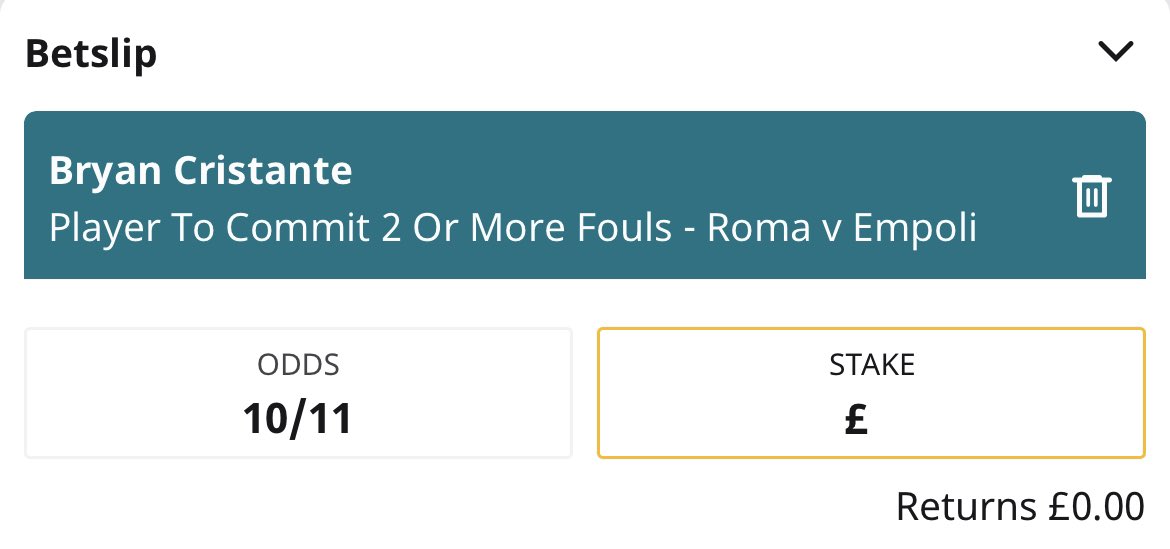This screenshot has height=549, width=1170.
Task: Click the Player To Commit 2 Or More Fouls text
Action: 358,229
